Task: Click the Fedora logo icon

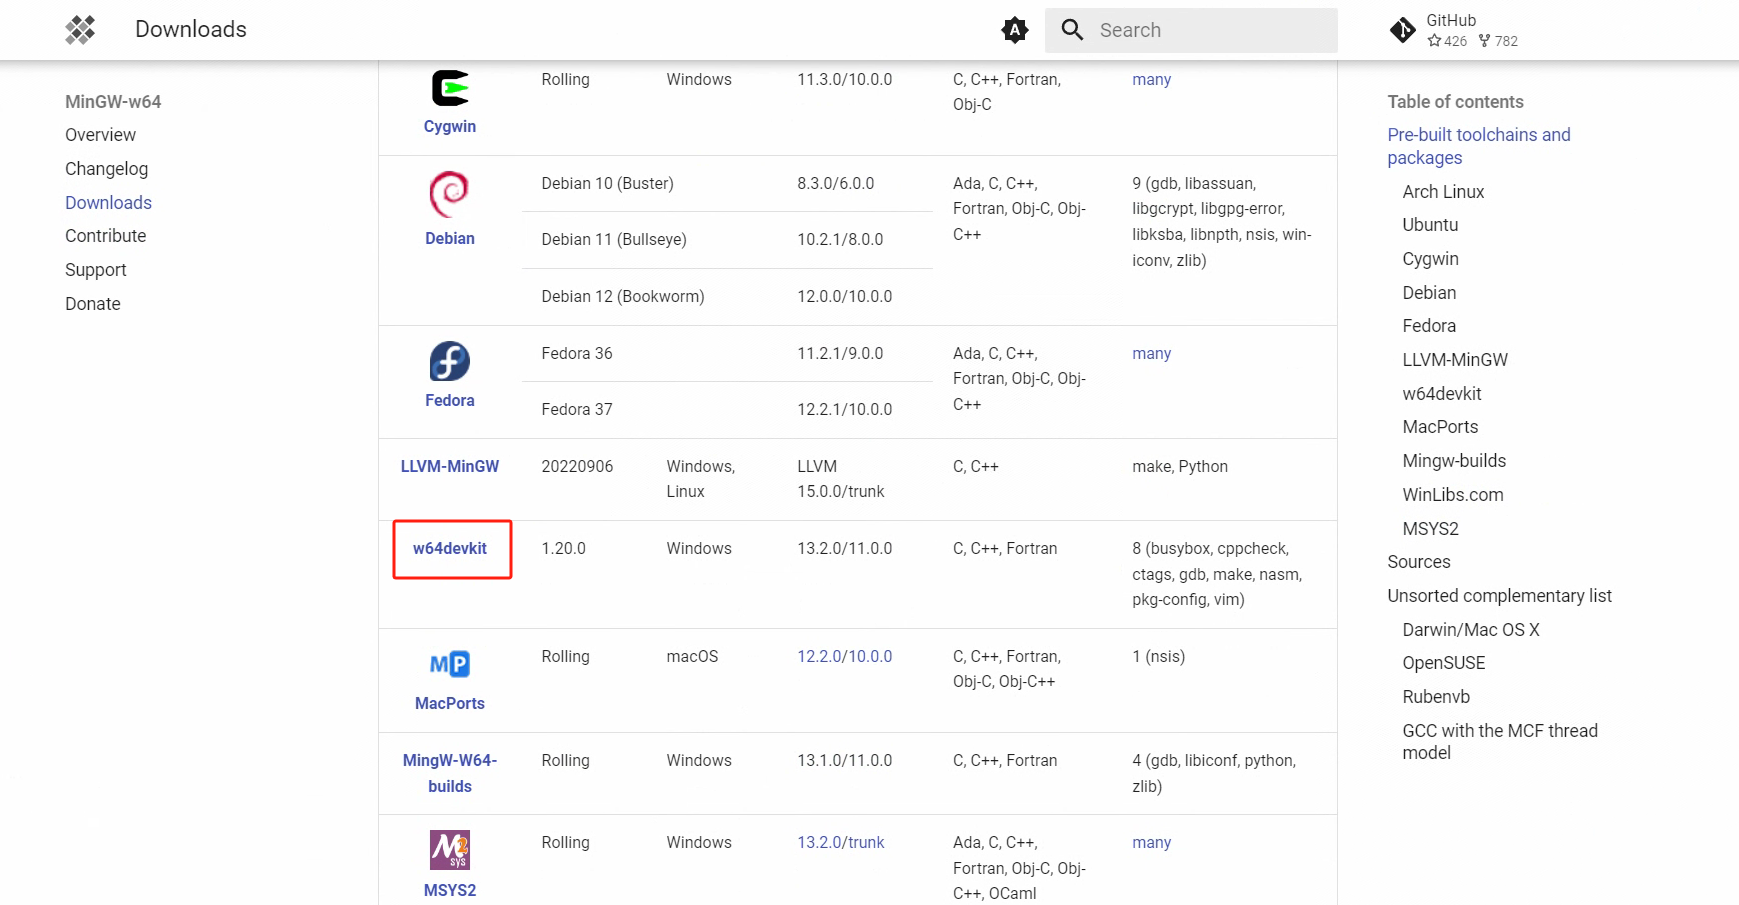Action: tap(450, 361)
